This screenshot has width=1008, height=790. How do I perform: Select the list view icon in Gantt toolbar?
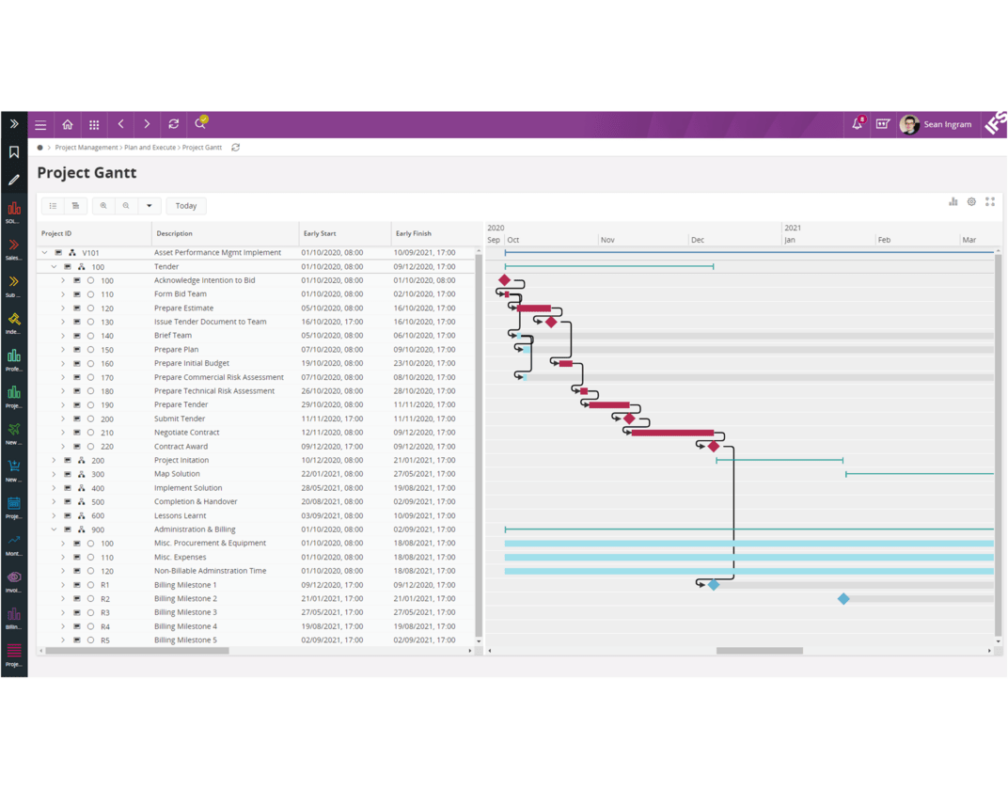53,205
